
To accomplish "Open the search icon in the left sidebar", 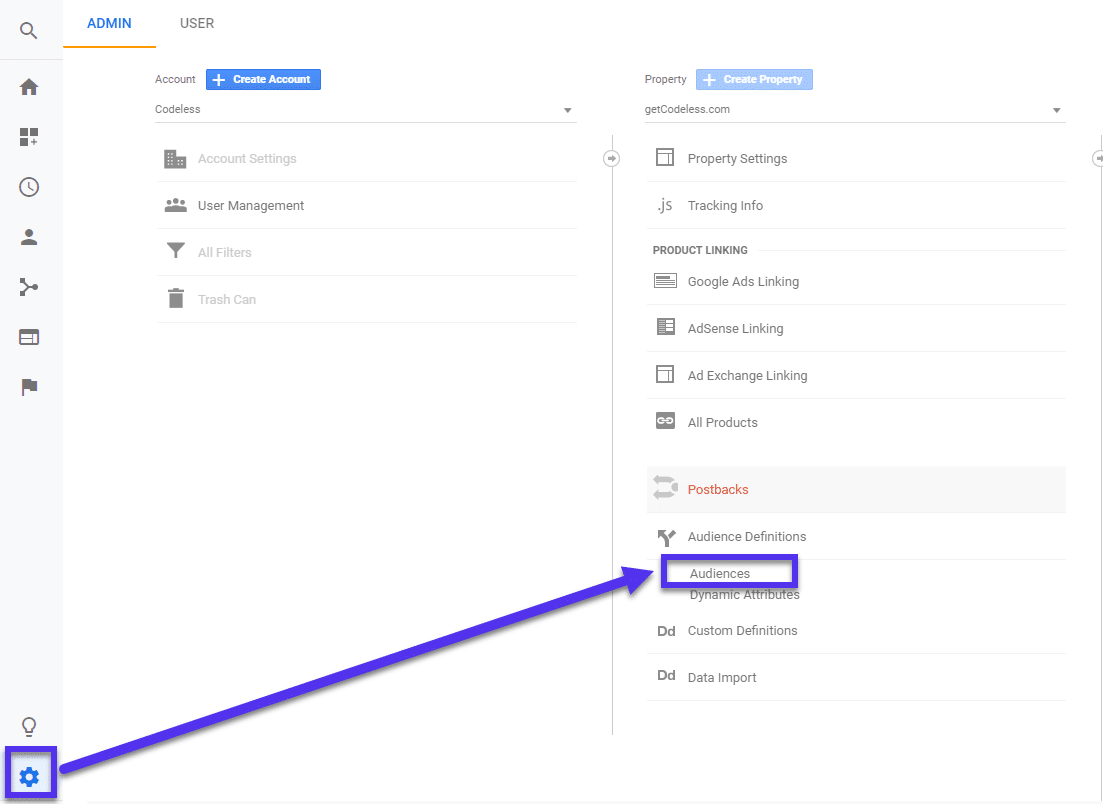I will [x=30, y=30].
